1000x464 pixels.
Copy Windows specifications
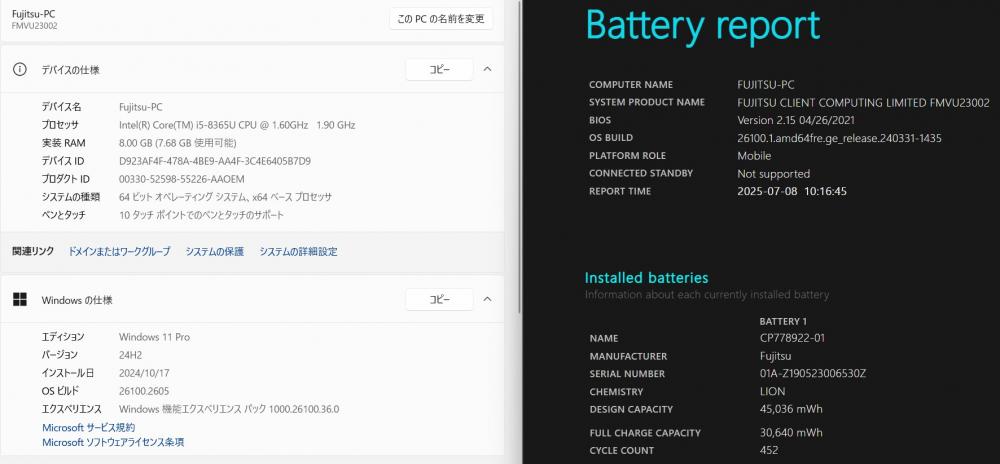(439, 300)
